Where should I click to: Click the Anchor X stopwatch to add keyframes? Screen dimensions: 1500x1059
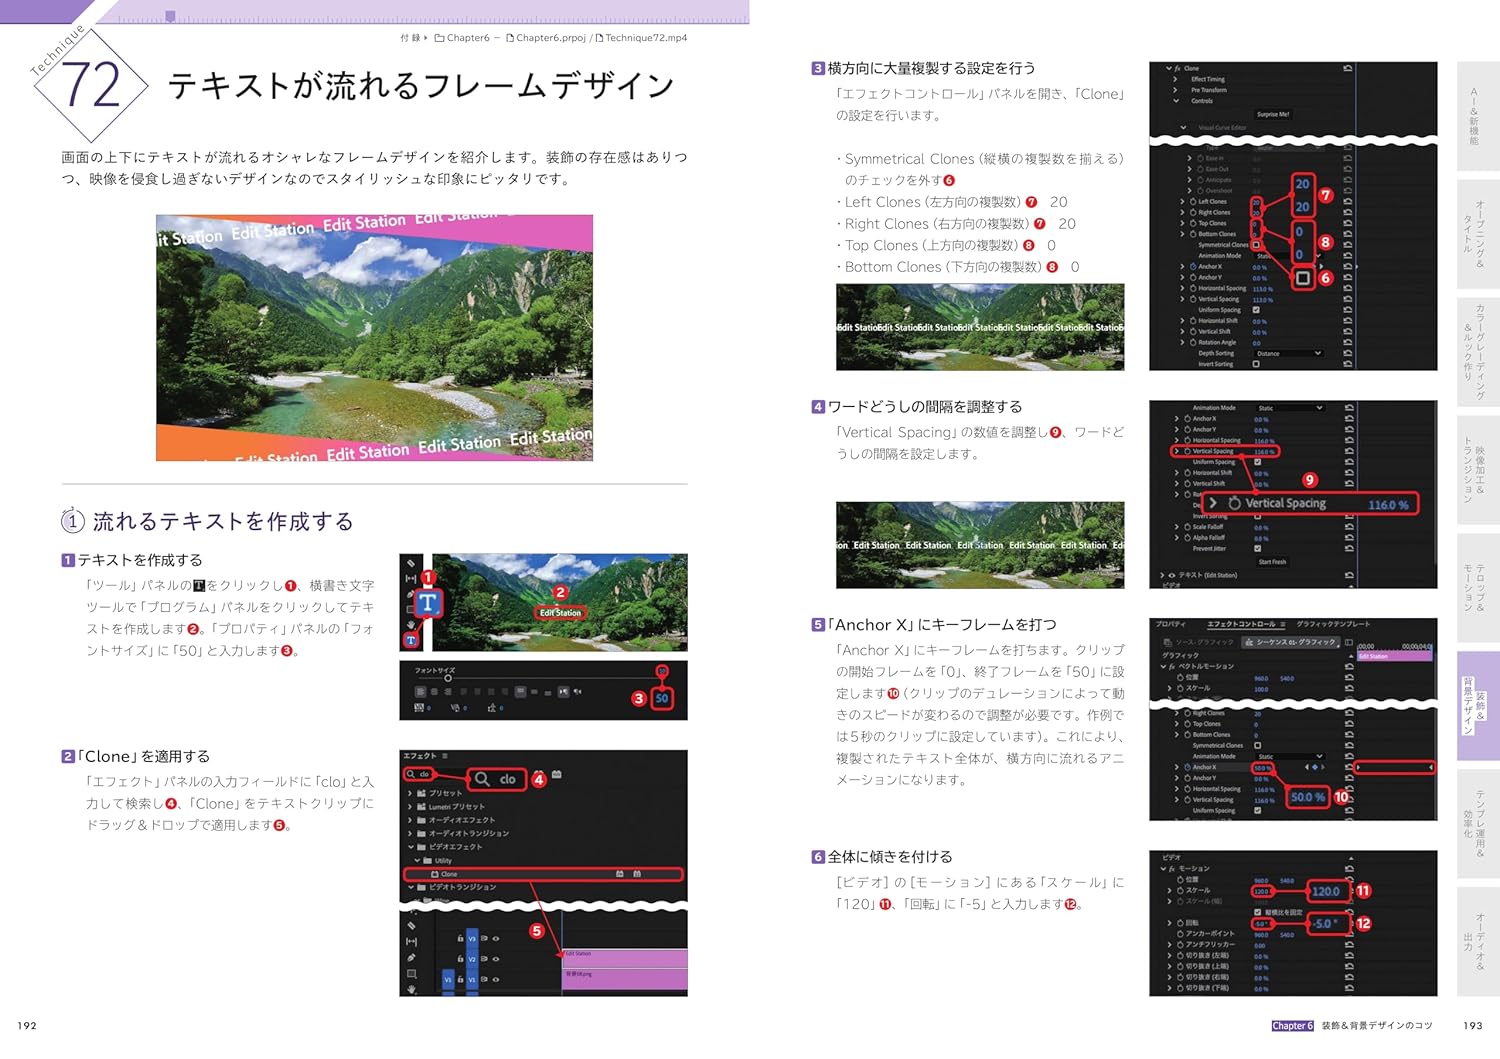pyautogui.click(x=1187, y=766)
